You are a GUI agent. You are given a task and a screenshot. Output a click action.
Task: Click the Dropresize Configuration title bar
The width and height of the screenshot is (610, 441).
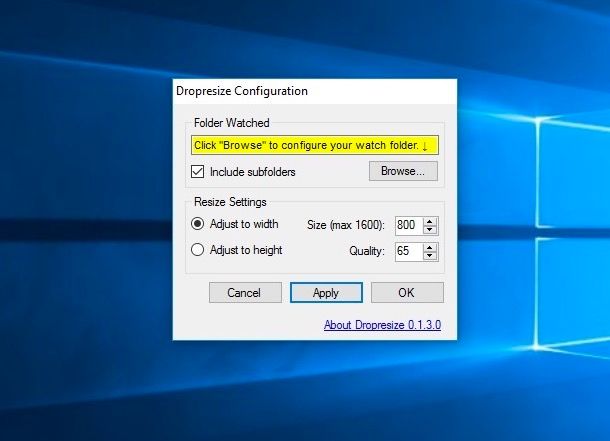click(315, 91)
